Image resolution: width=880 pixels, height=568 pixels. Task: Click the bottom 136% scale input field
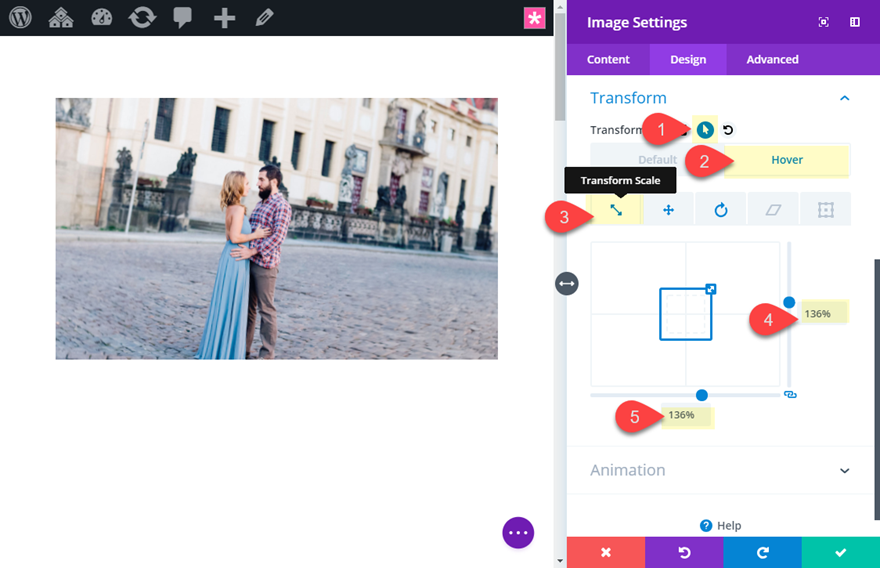(x=686, y=415)
